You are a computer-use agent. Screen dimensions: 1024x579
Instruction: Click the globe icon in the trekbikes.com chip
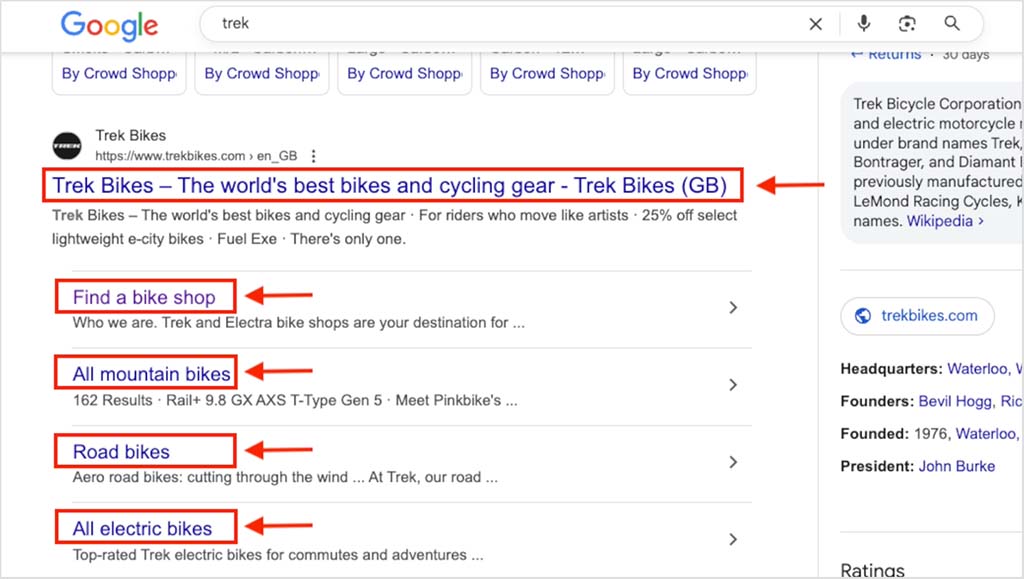coord(863,316)
